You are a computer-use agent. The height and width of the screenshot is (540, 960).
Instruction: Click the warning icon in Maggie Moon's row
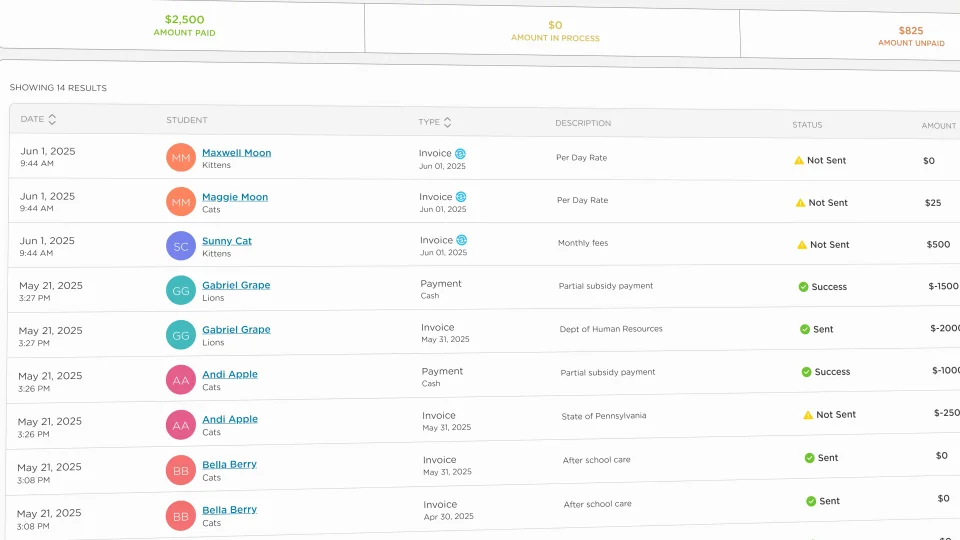(800, 203)
